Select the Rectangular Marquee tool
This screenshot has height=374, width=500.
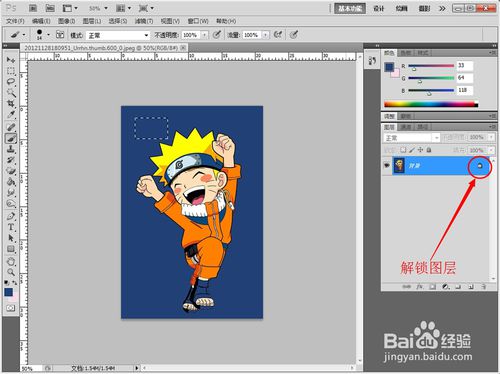(11, 71)
